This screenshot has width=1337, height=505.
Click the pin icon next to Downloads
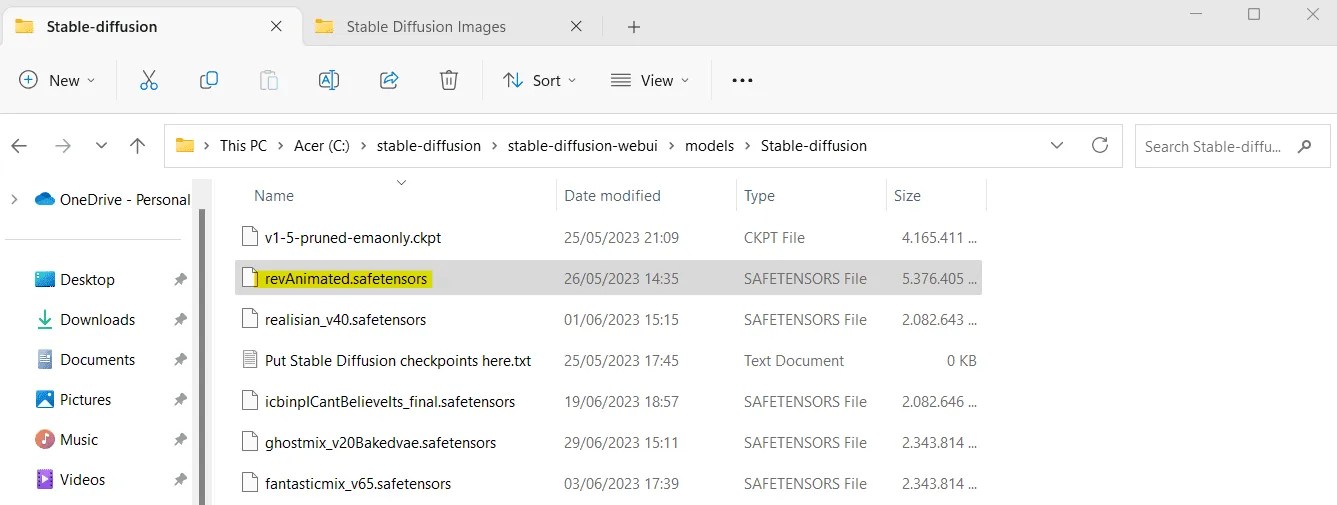[x=180, y=320]
